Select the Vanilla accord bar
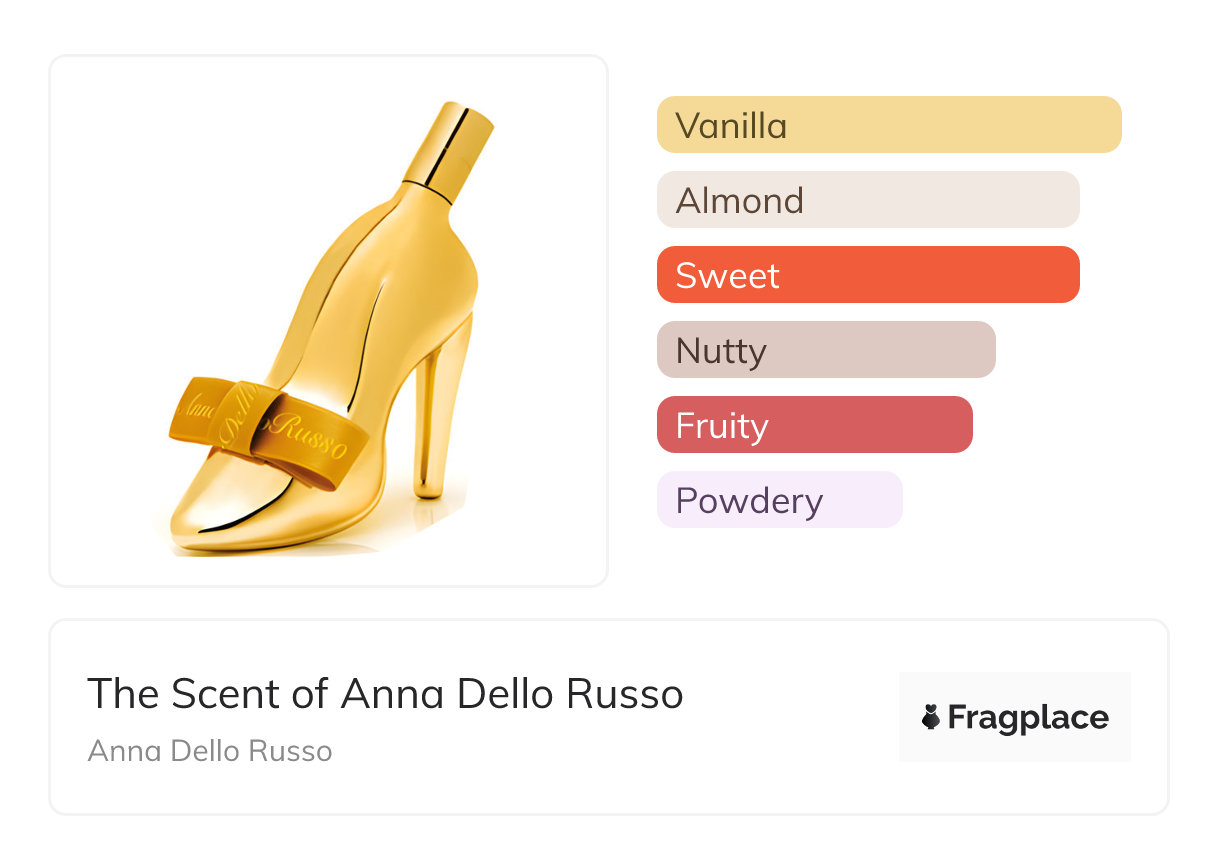The width and height of the screenshot is (1218, 864). coord(888,125)
